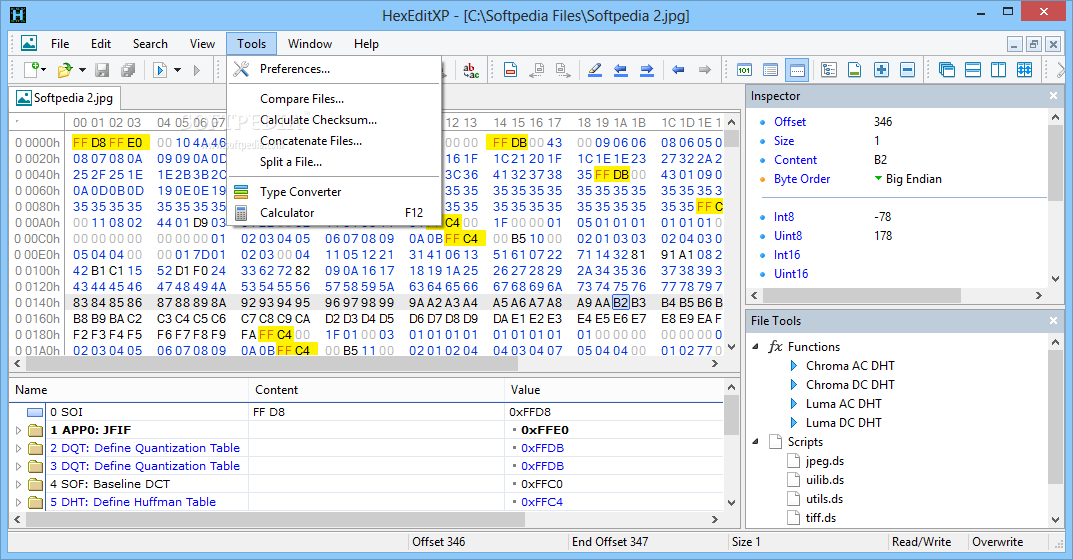Click the structure tree view icon
This screenshot has width=1073, height=560.
click(829, 69)
